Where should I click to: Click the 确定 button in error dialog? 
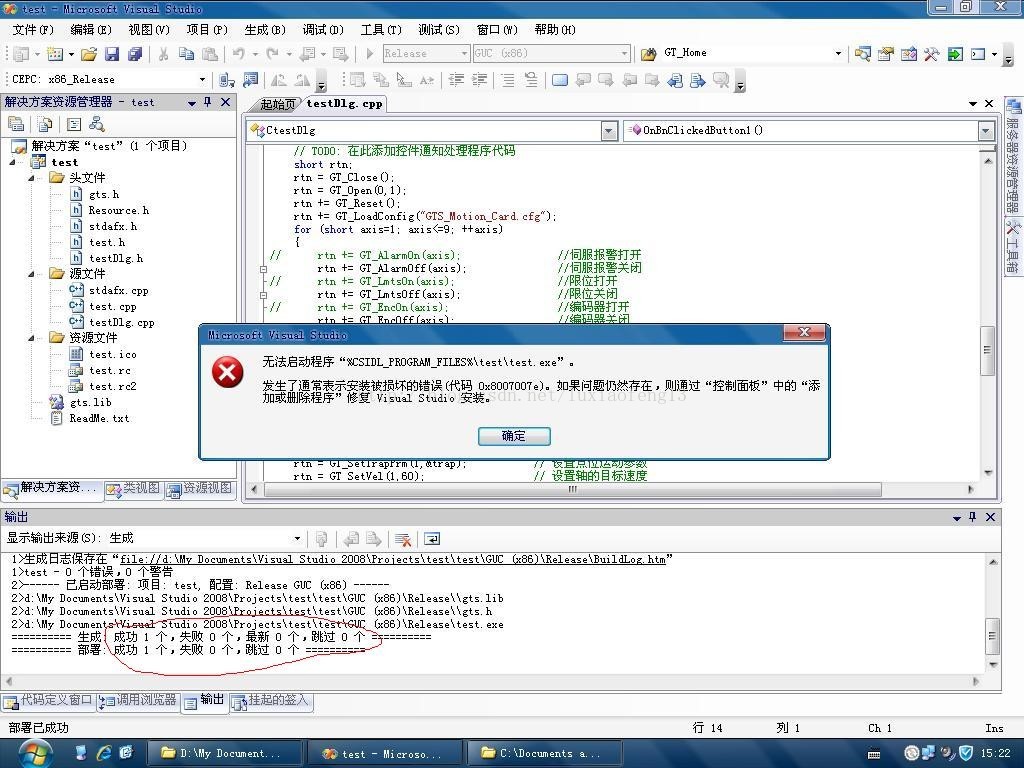pyautogui.click(x=514, y=436)
